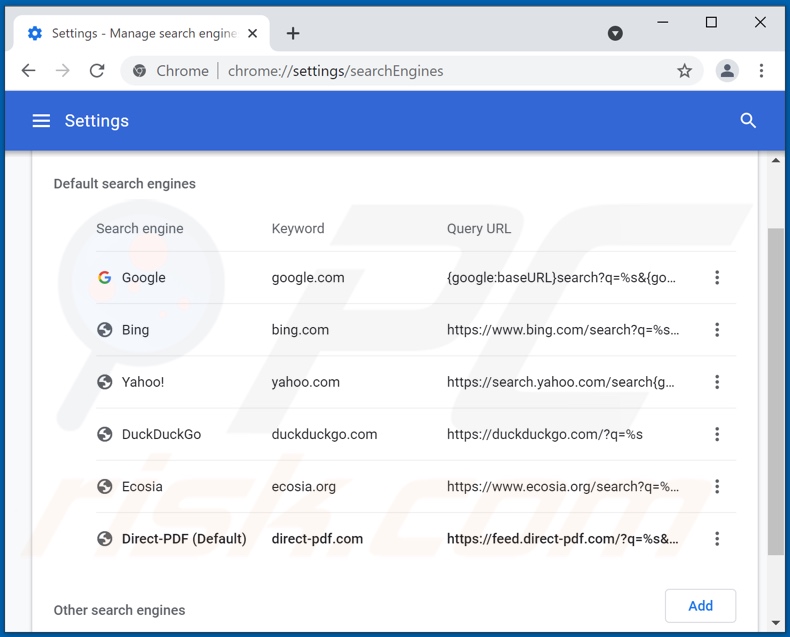
Task: Click the Yahoo! globe icon
Action: tap(104, 382)
